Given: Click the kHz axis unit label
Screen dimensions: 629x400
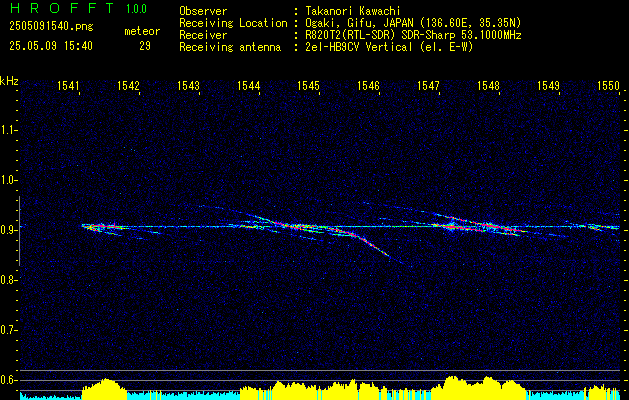Looking at the screenshot, I should (x=9, y=81).
